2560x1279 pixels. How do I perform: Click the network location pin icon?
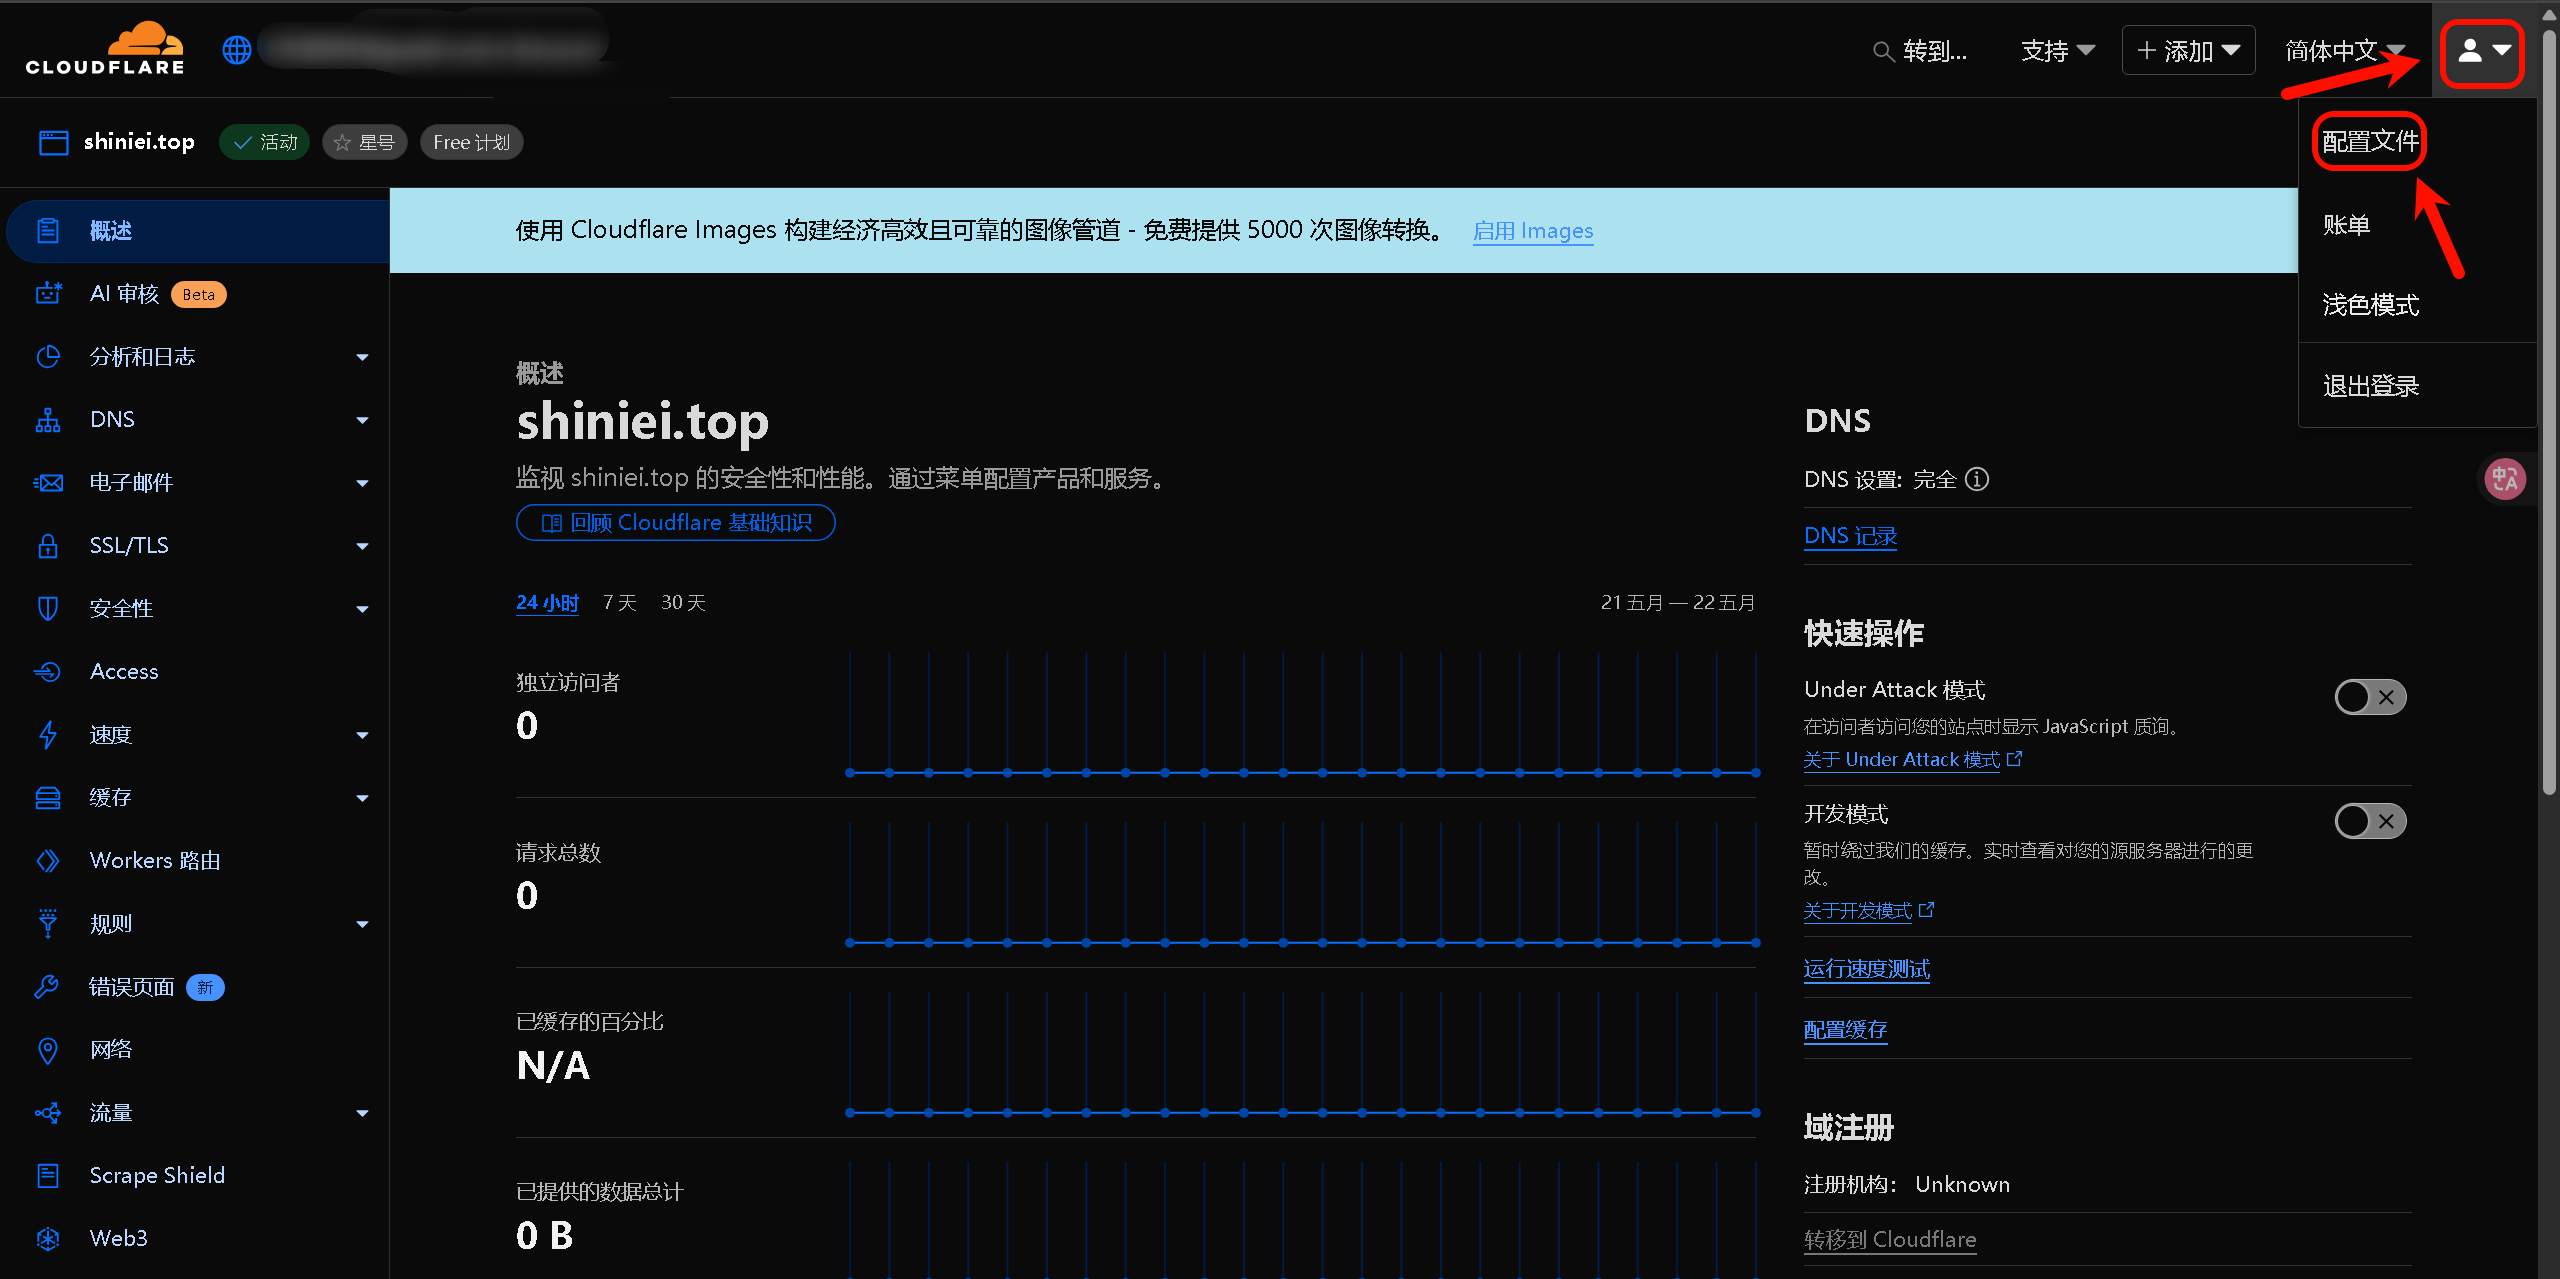click(48, 1050)
